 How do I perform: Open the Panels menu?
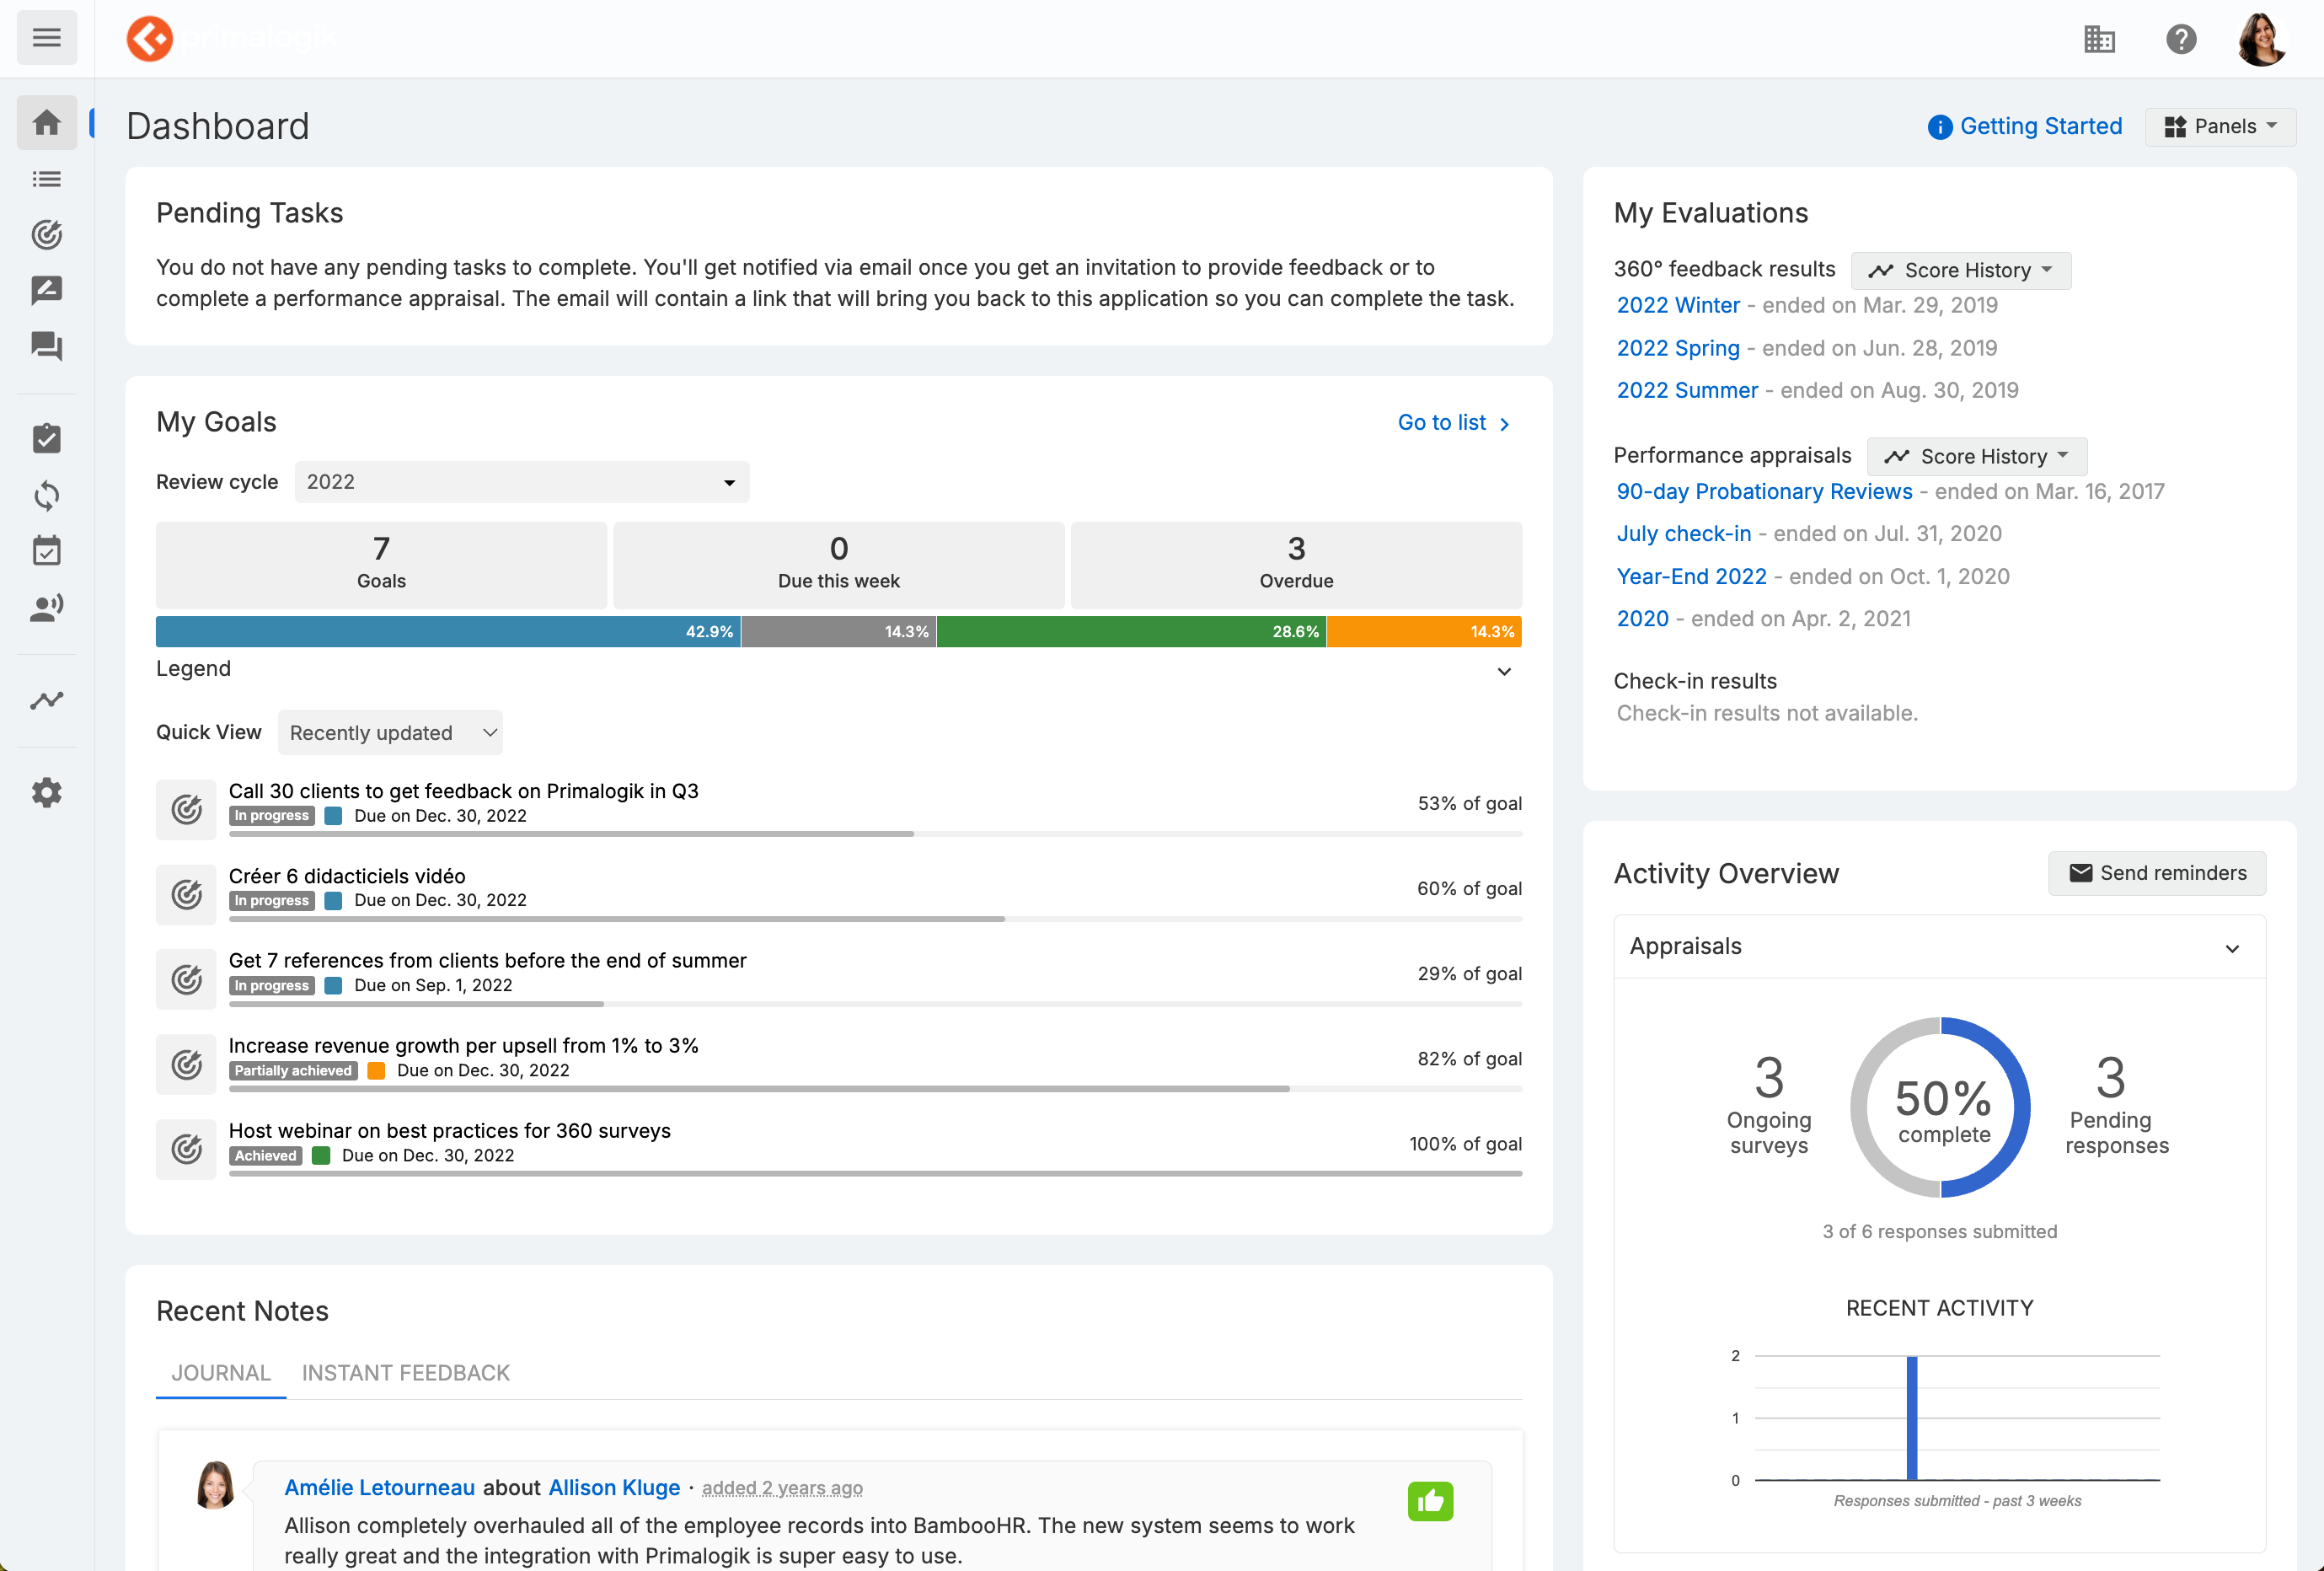[x=2220, y=126]
